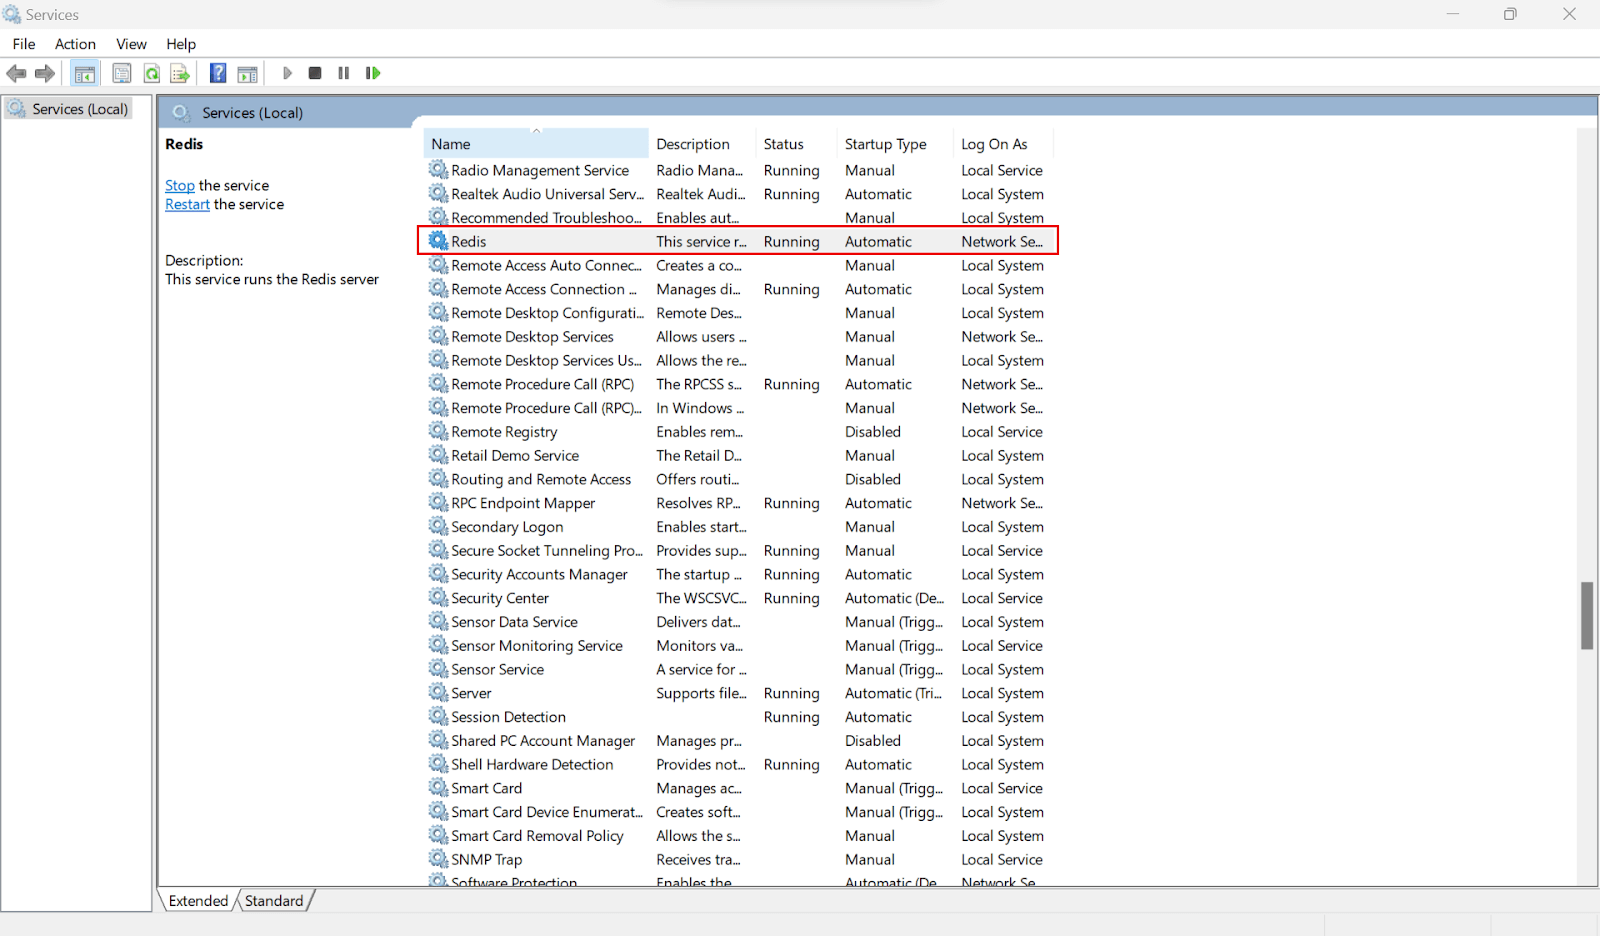Click the Refresh toolbar icon
Image resolution: width=1600 pixels, height=936 pixels.
[x=151, y=73]
